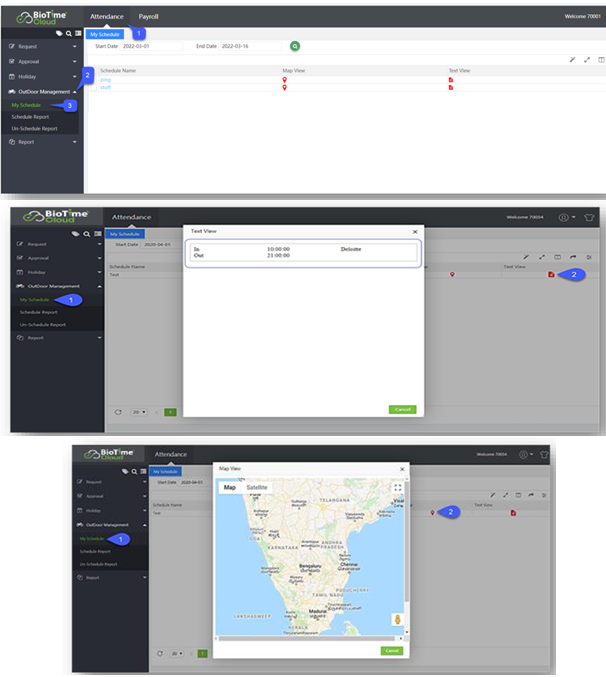
Task: Click the fullscreen icon on the map
Action: pyautogui.click(x=397, y=488)
